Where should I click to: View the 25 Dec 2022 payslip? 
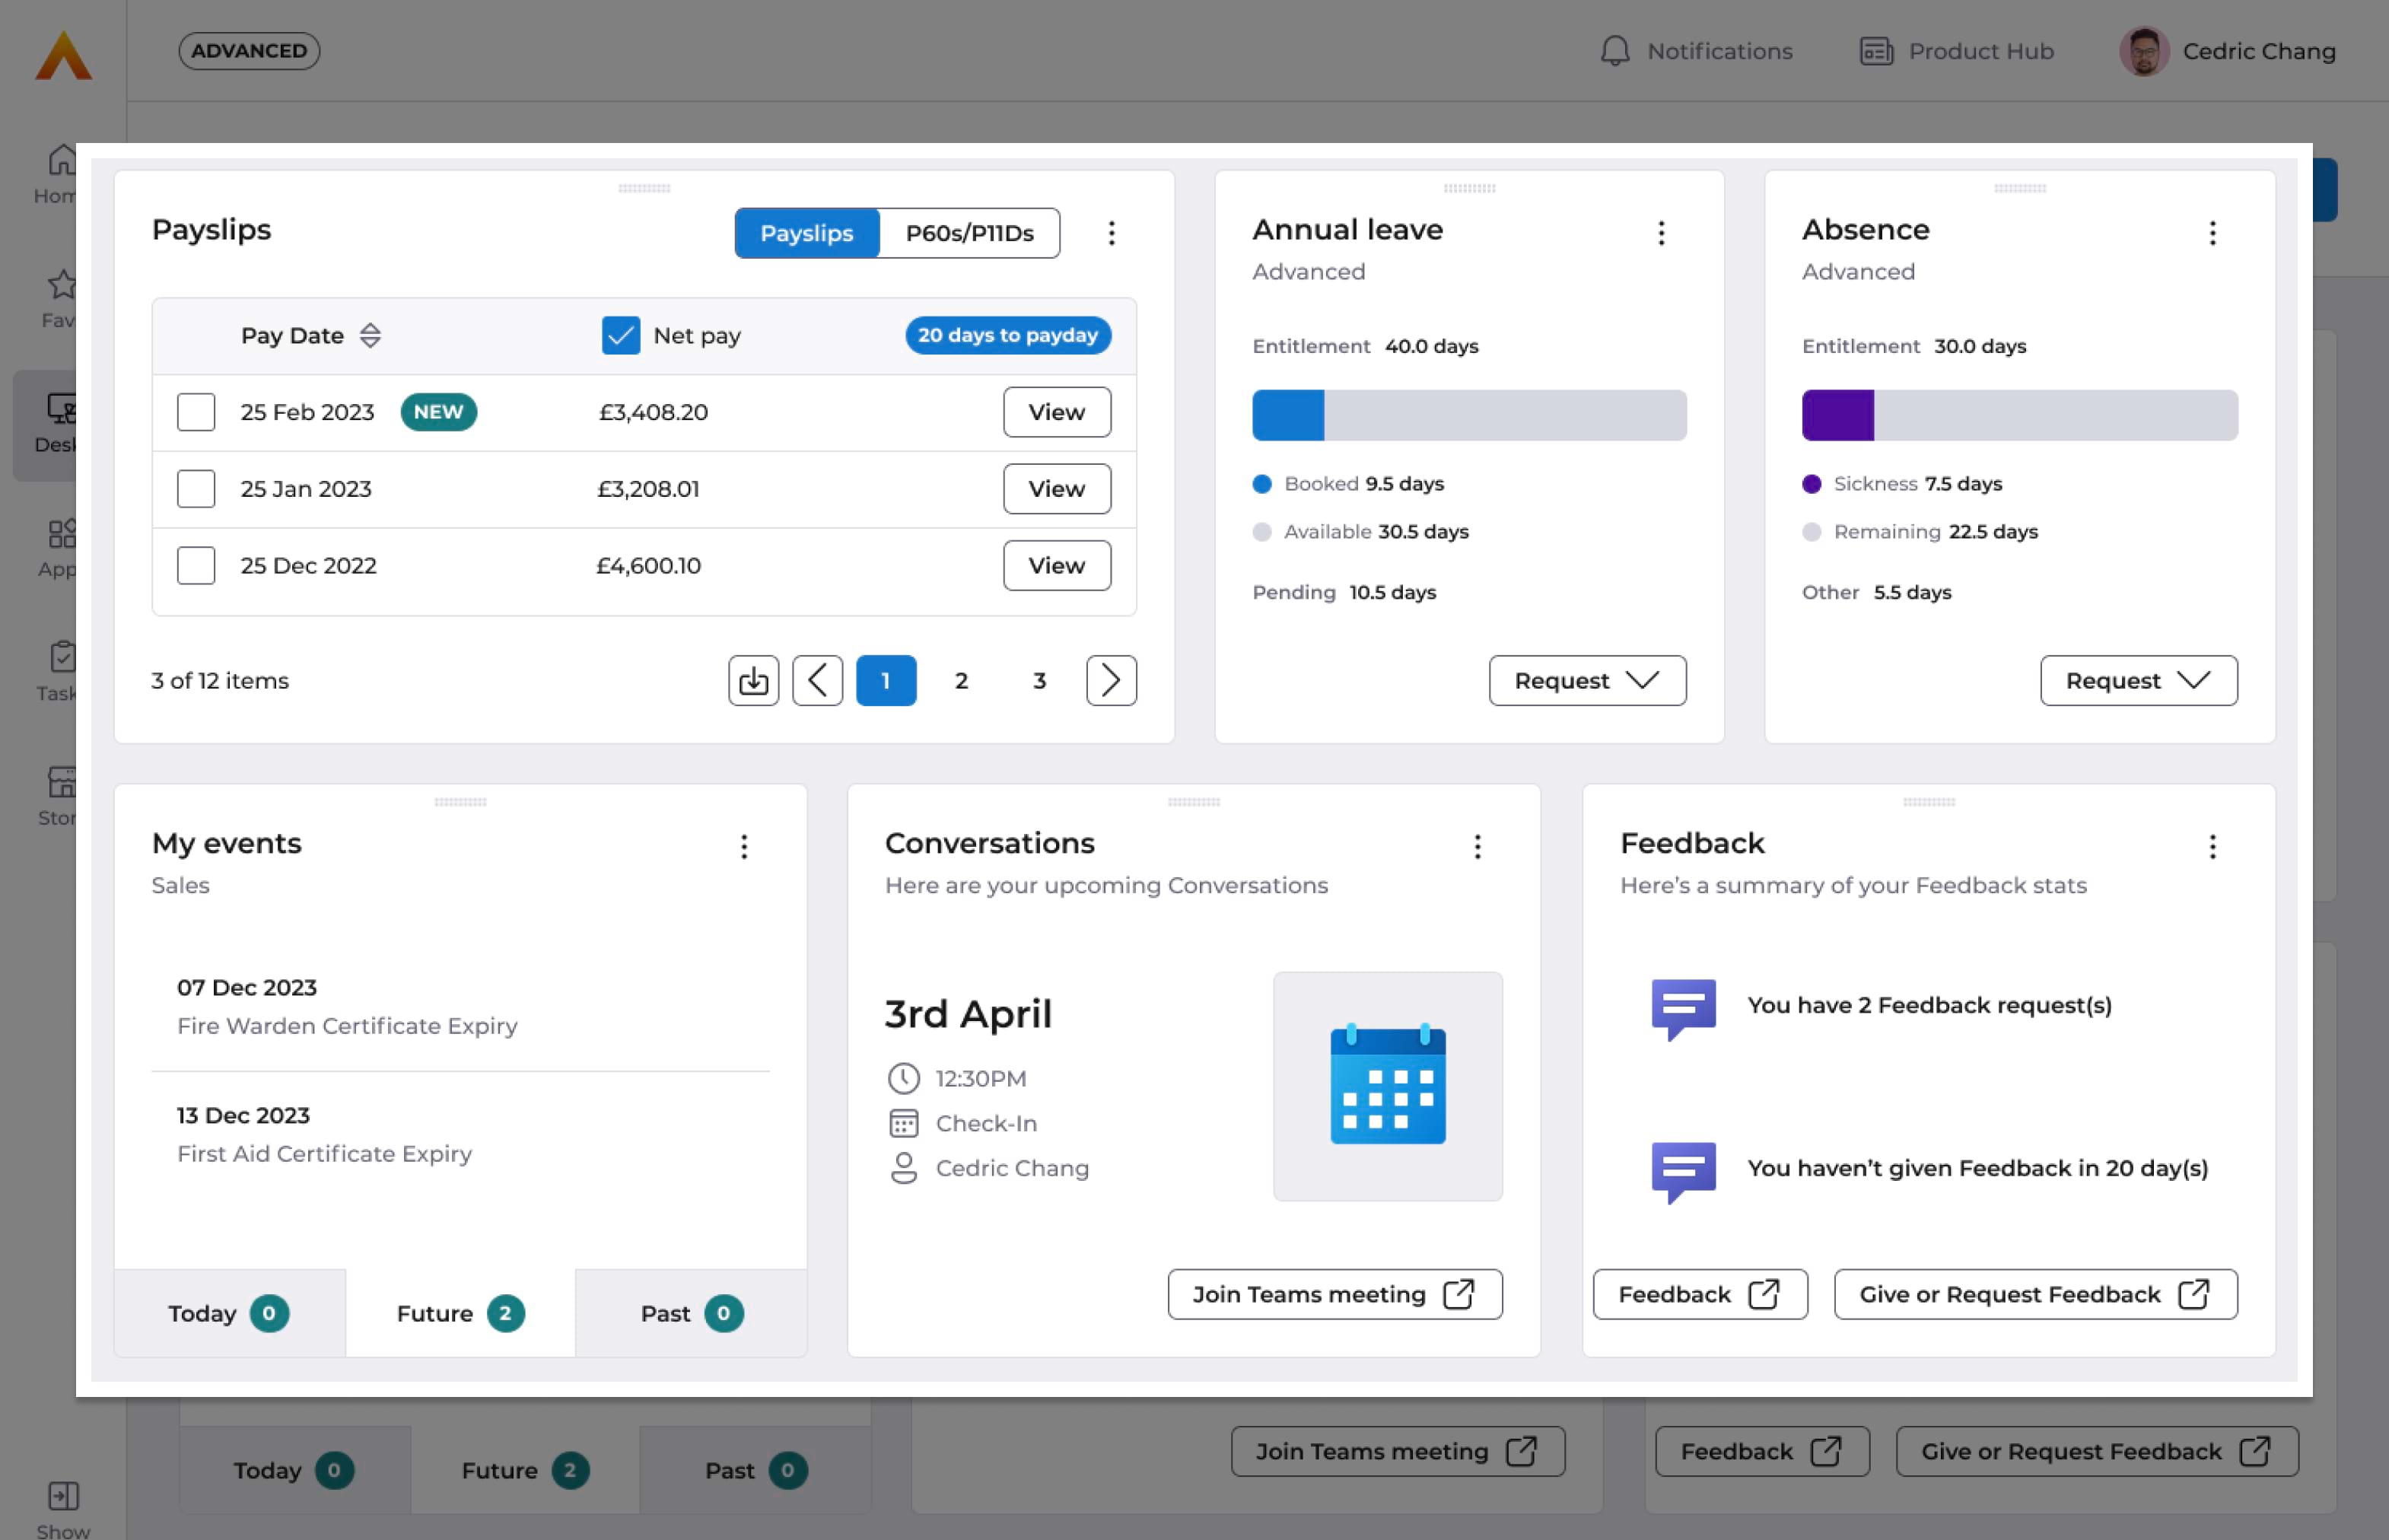tap(1057, 565)
